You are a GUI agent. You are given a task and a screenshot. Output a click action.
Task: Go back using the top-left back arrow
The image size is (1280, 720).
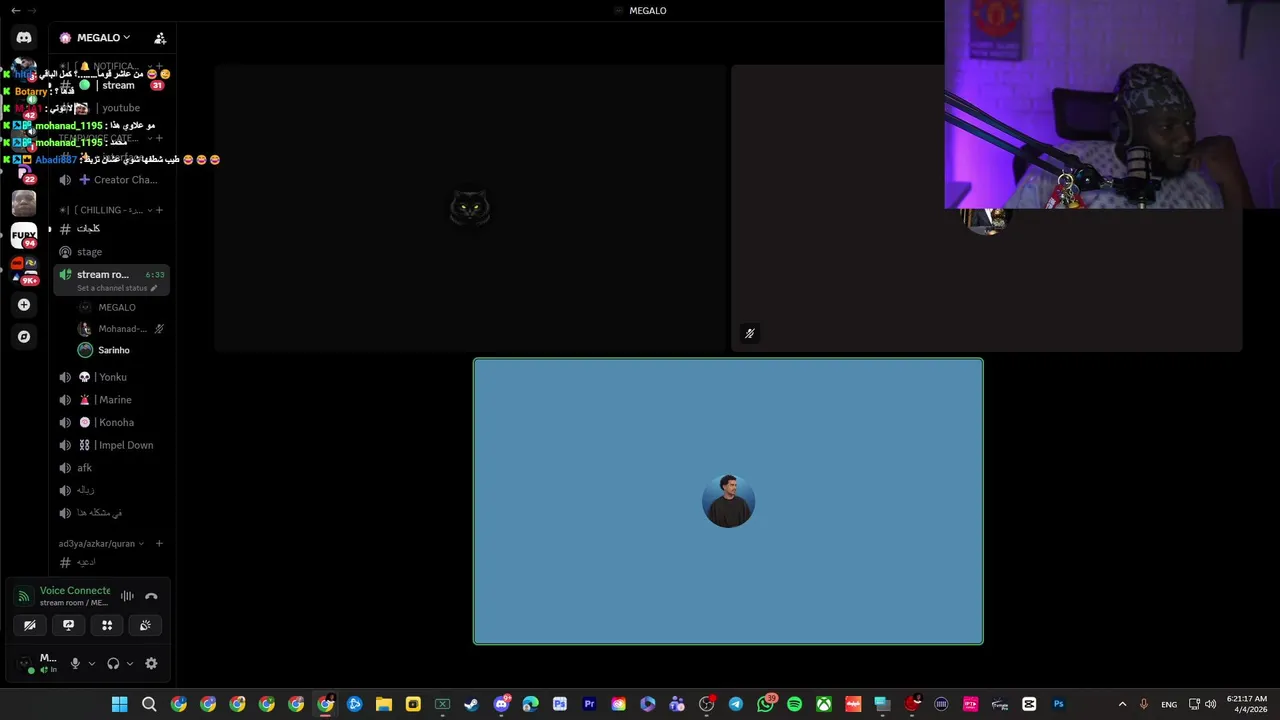pyautogui.click(x=15, y=10)
